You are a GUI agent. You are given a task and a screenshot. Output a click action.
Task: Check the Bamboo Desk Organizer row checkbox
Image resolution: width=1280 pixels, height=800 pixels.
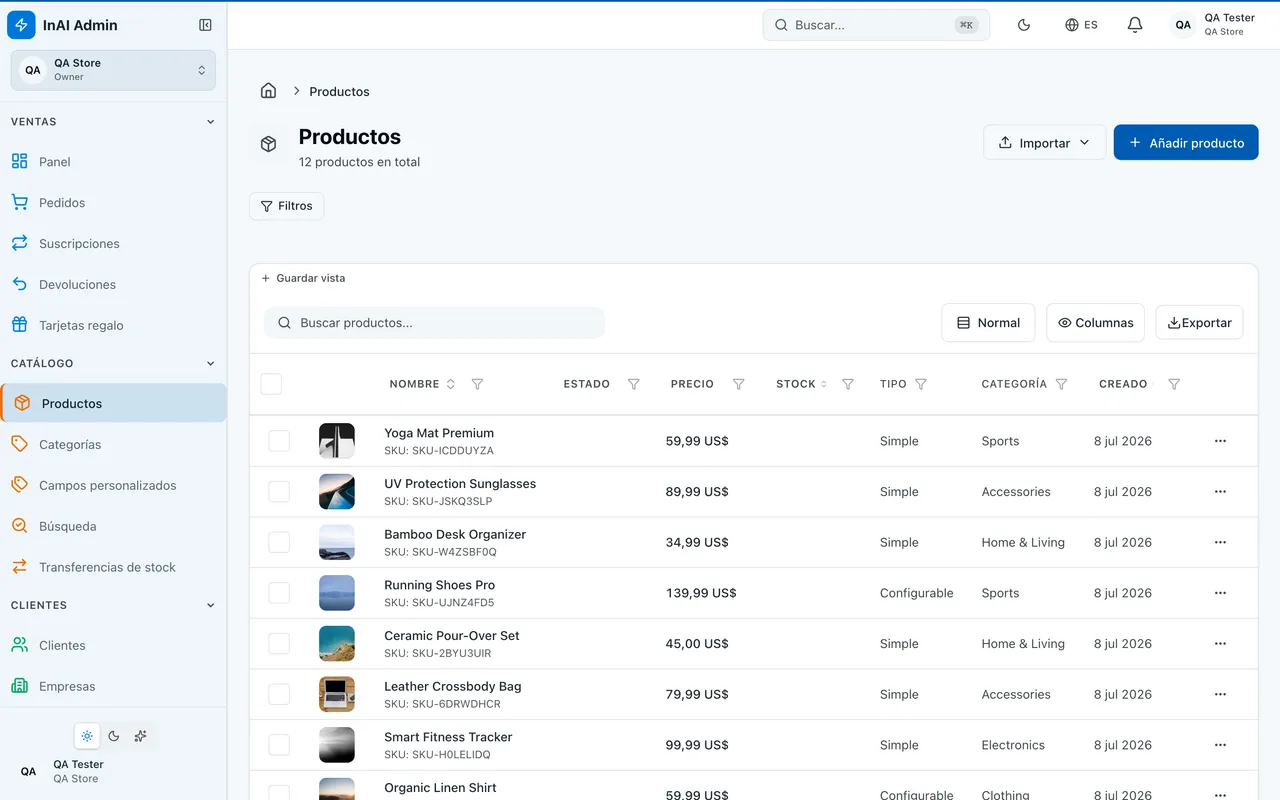point(279,542)
